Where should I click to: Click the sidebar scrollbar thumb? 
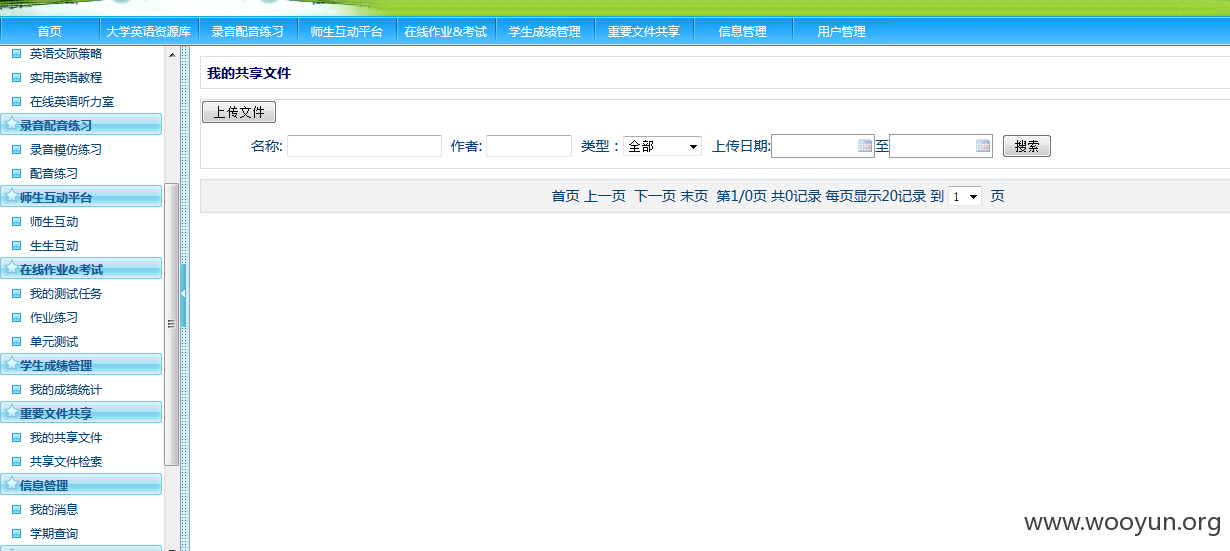[171, 324]
